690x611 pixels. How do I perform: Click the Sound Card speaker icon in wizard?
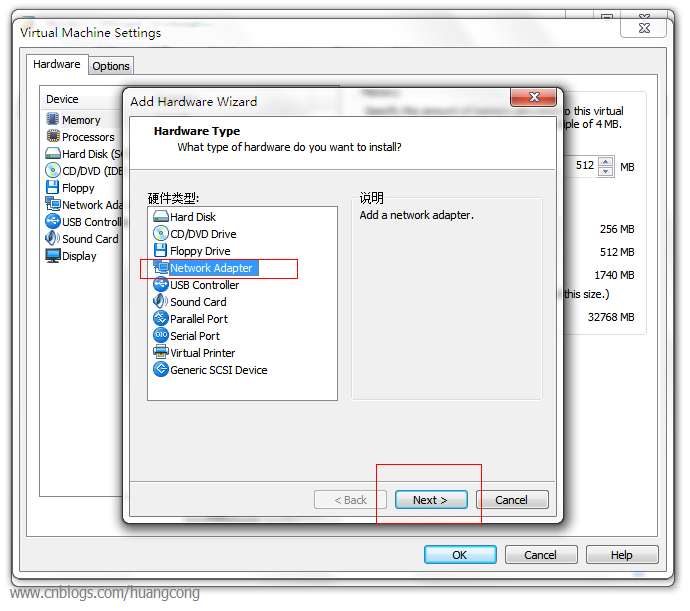[160, 302]
